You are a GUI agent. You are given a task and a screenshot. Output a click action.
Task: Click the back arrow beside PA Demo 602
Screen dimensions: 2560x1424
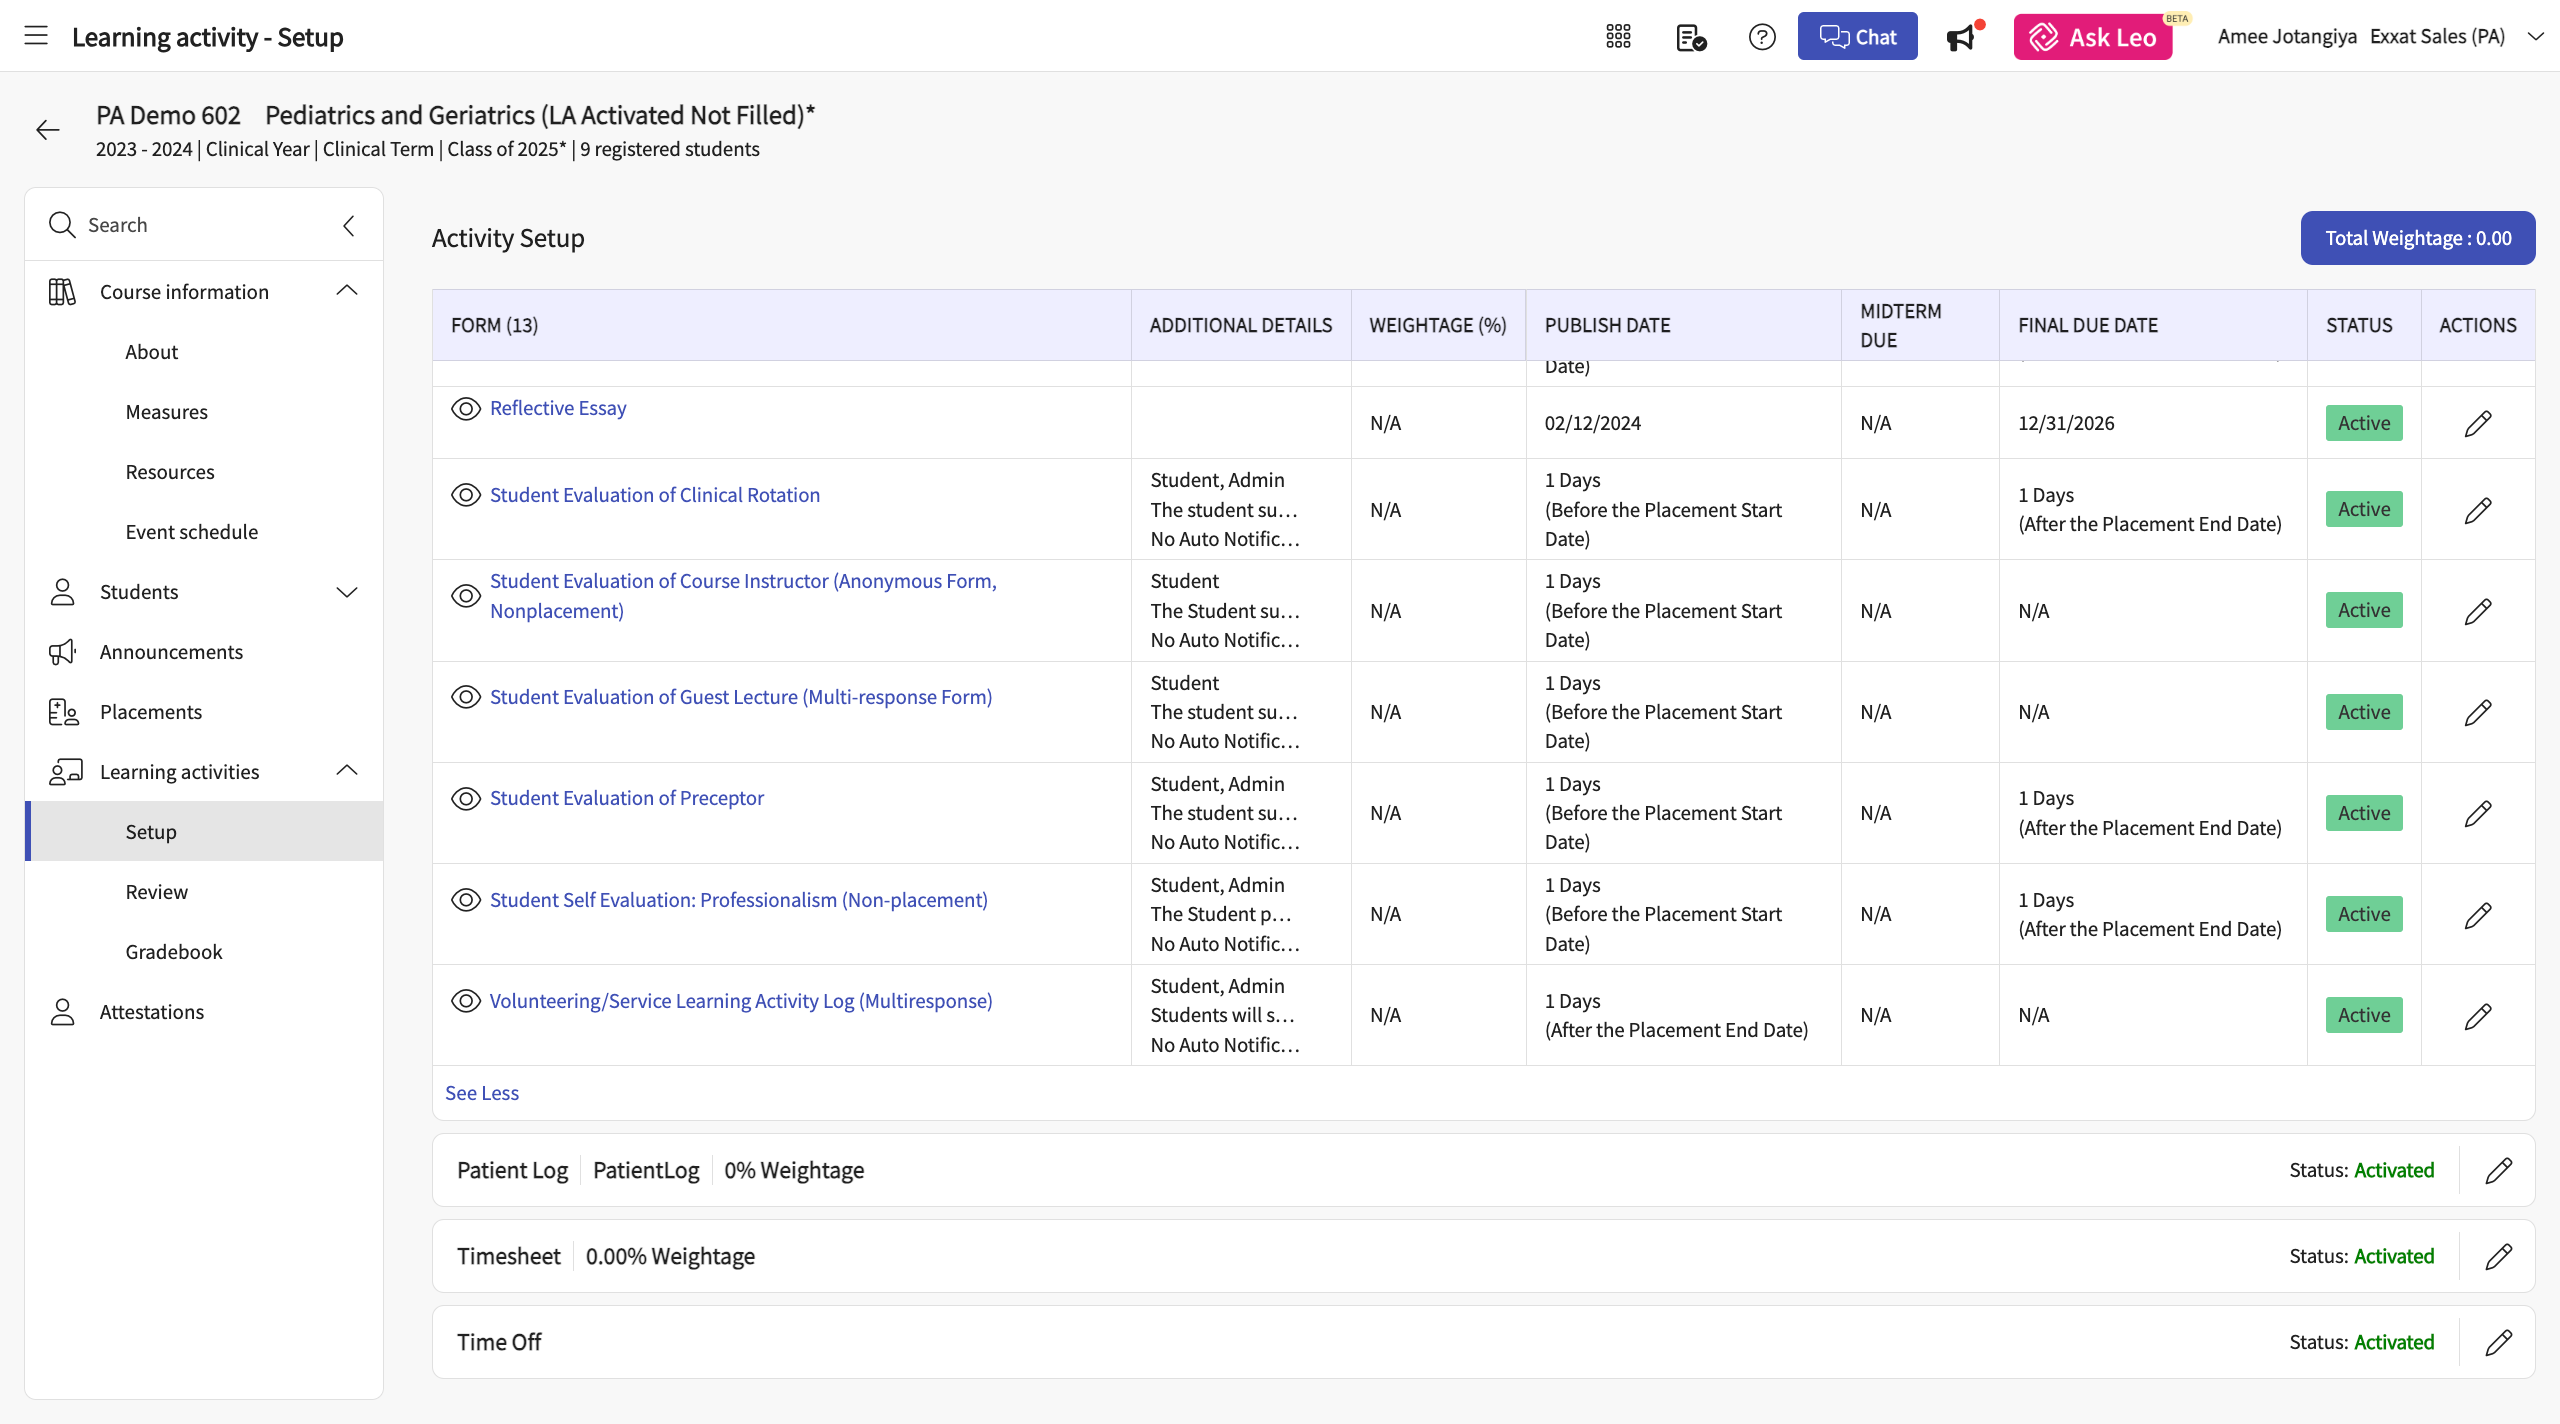[47, 130]
